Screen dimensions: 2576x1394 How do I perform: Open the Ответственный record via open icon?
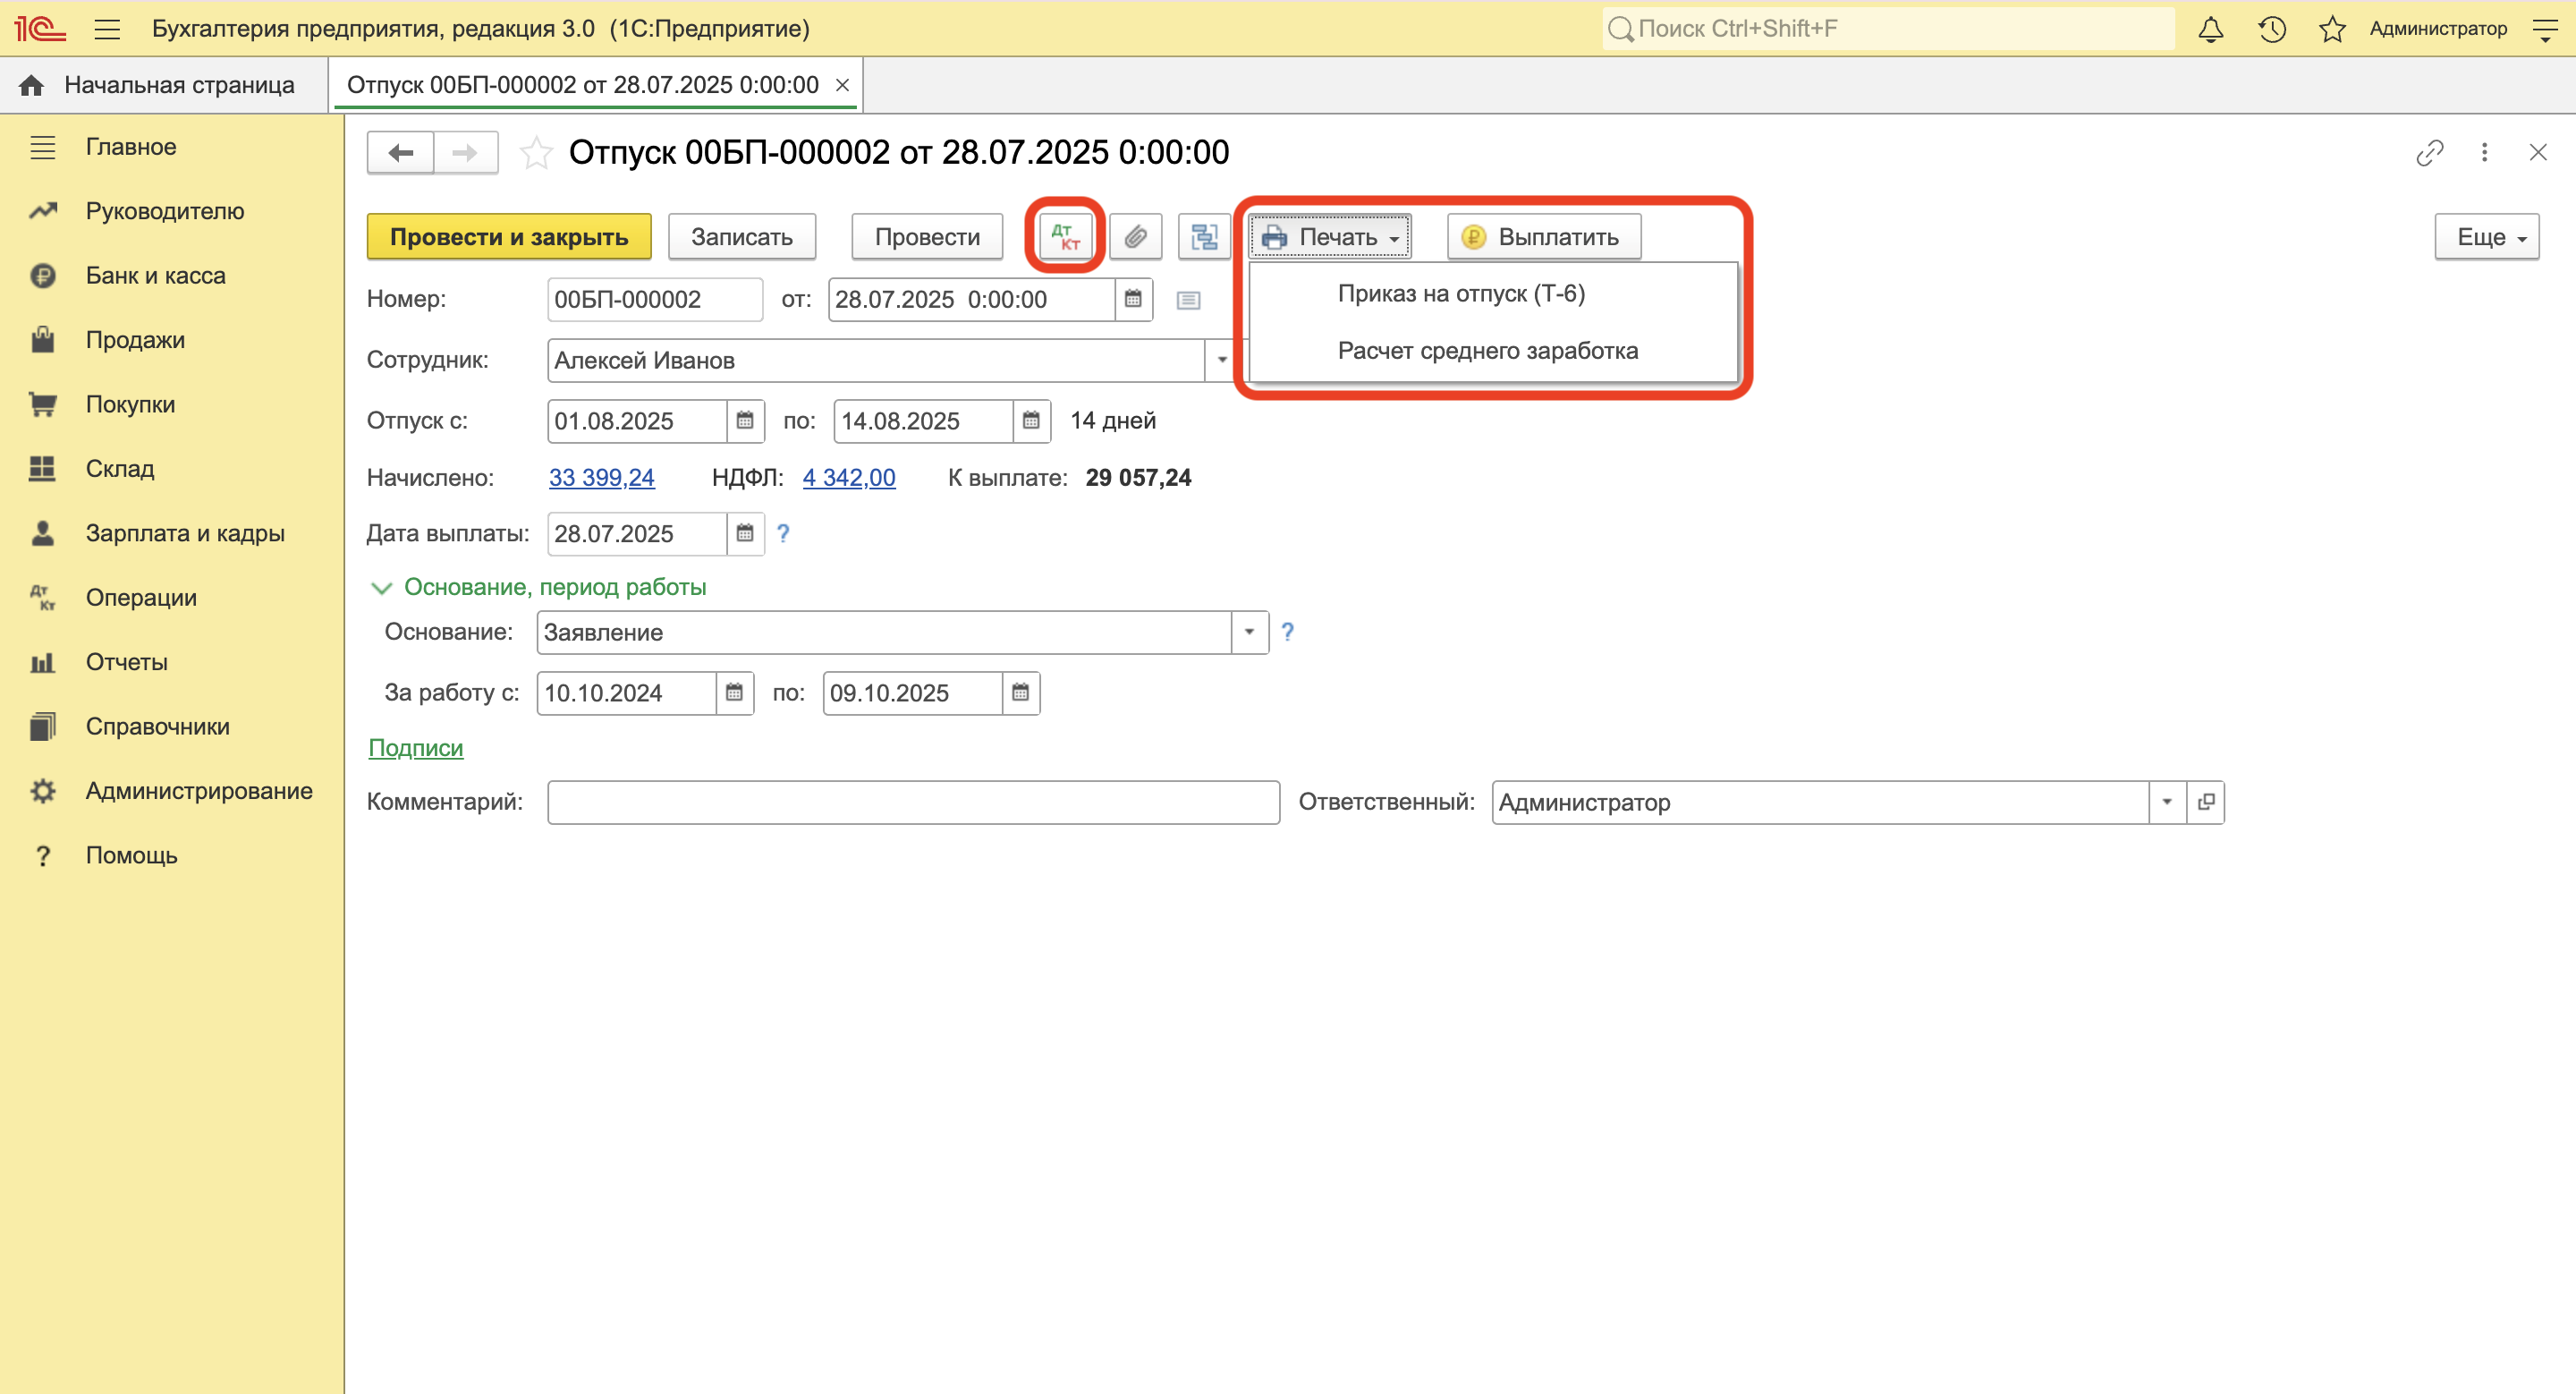(2206, 802)
